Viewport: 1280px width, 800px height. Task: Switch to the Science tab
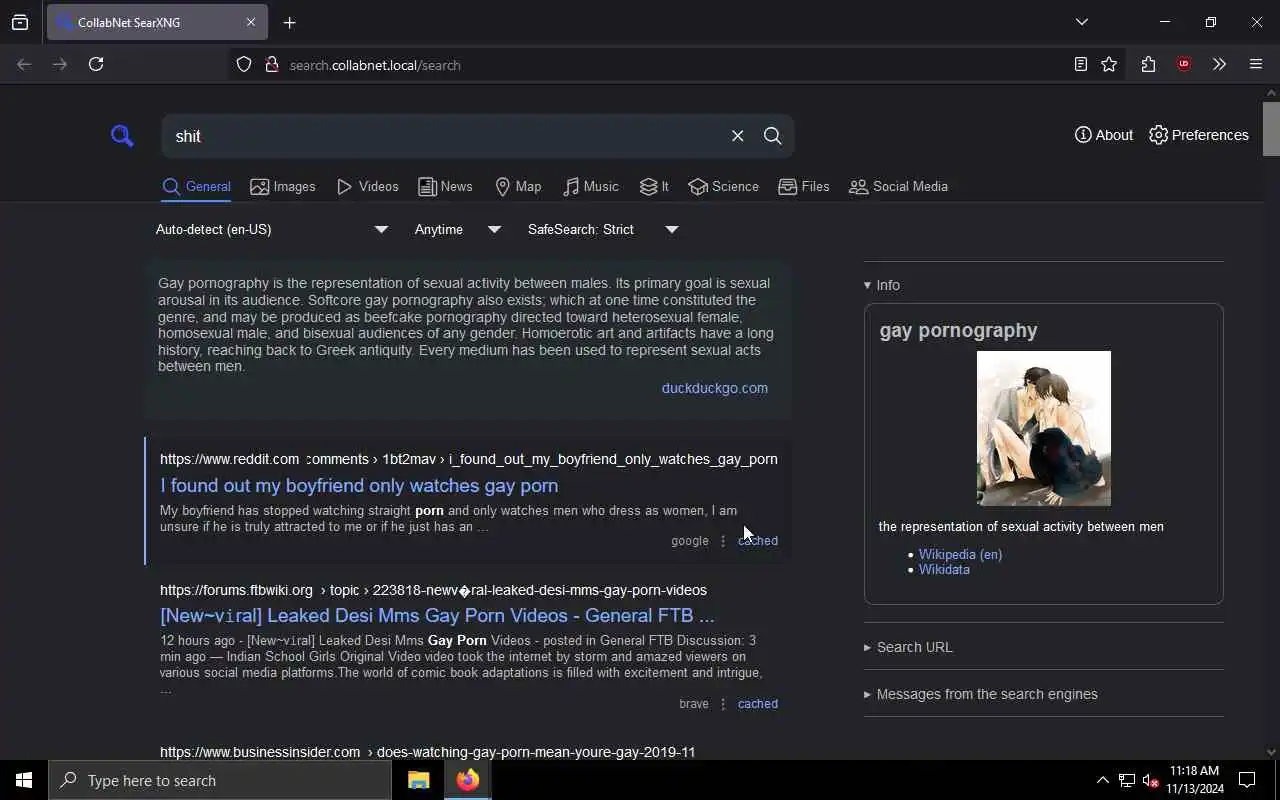click(x=723, y=187)
